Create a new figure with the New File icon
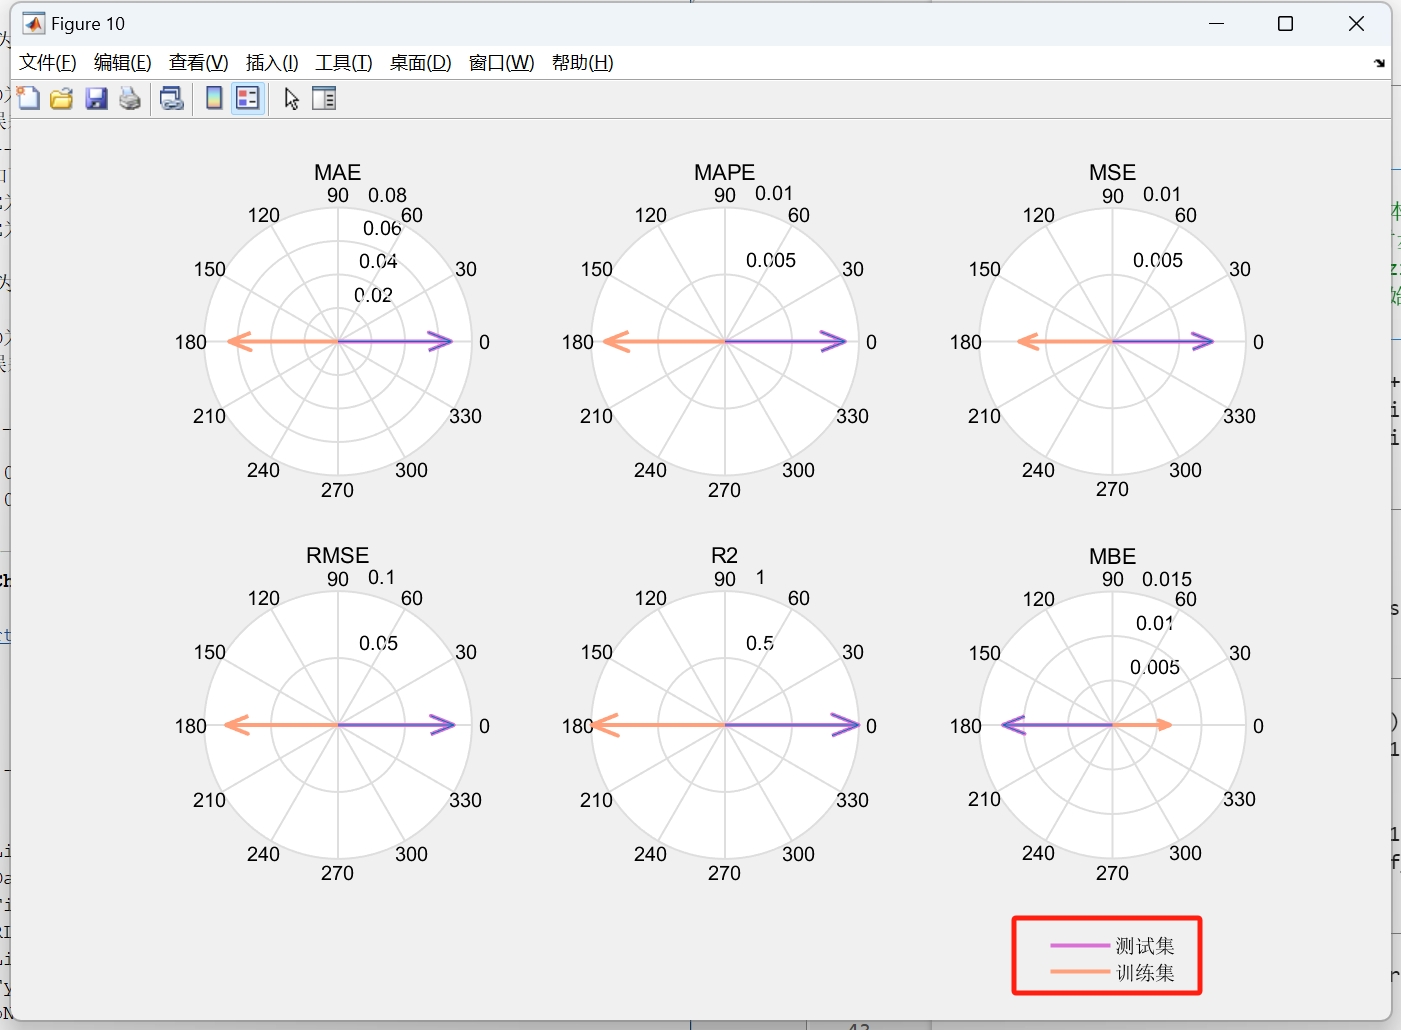 tap(28, 98)
